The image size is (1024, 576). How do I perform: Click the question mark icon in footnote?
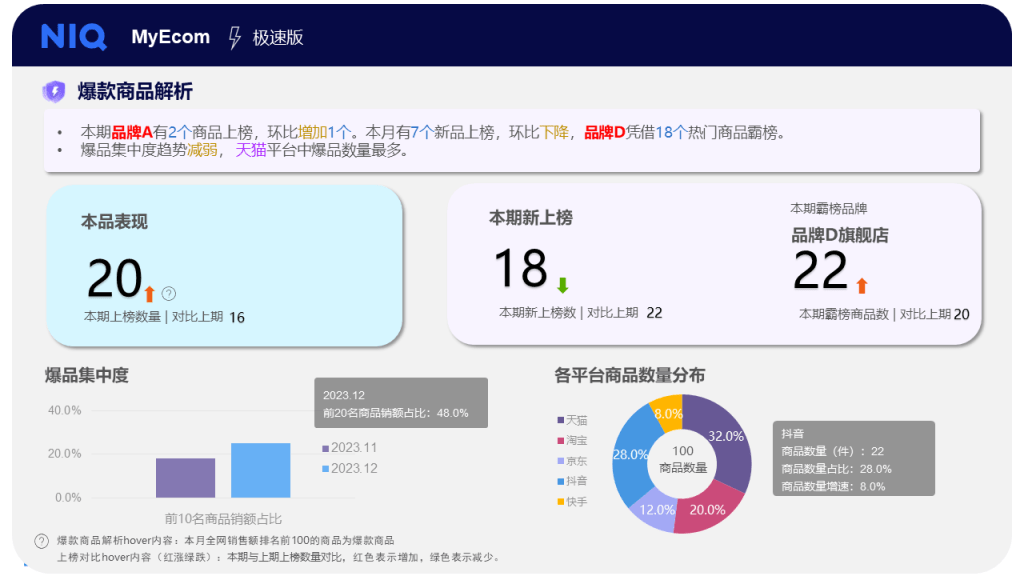click(41, 541)
